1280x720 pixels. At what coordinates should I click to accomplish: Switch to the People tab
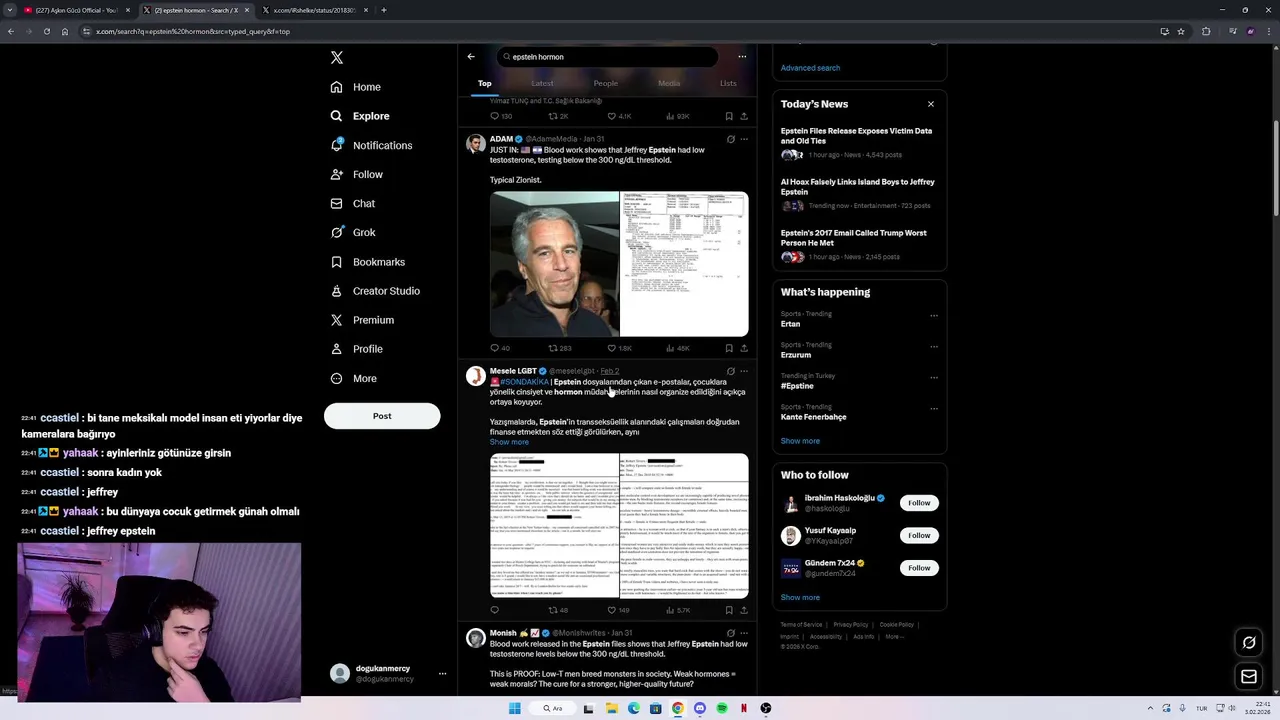[605, 83]
